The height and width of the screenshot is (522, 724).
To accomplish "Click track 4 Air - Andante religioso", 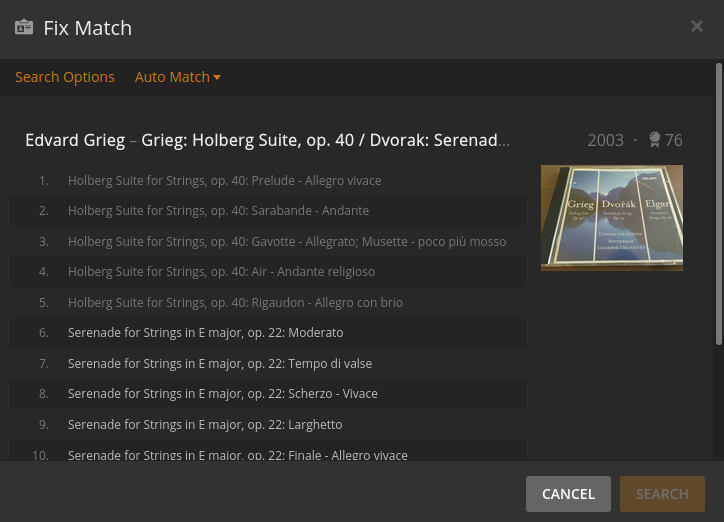I will pos(221,271).
